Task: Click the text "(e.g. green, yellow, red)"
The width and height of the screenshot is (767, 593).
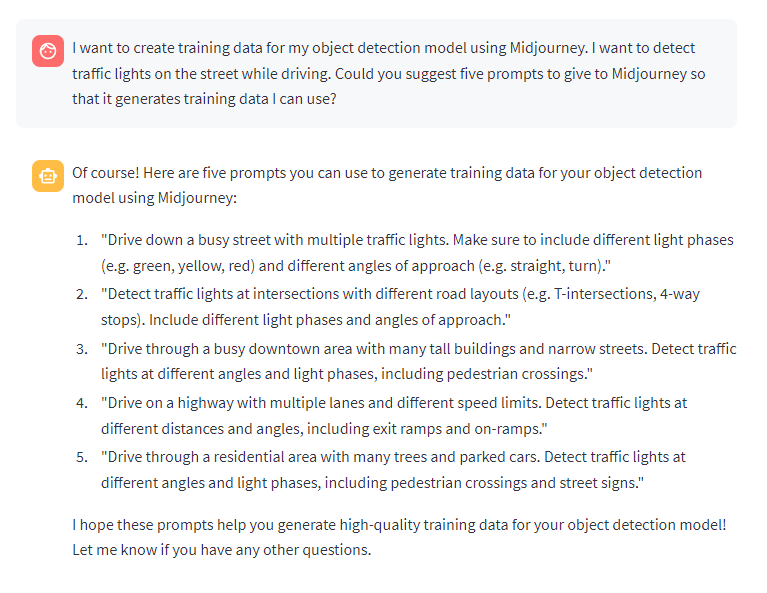Action: (178, 266)
